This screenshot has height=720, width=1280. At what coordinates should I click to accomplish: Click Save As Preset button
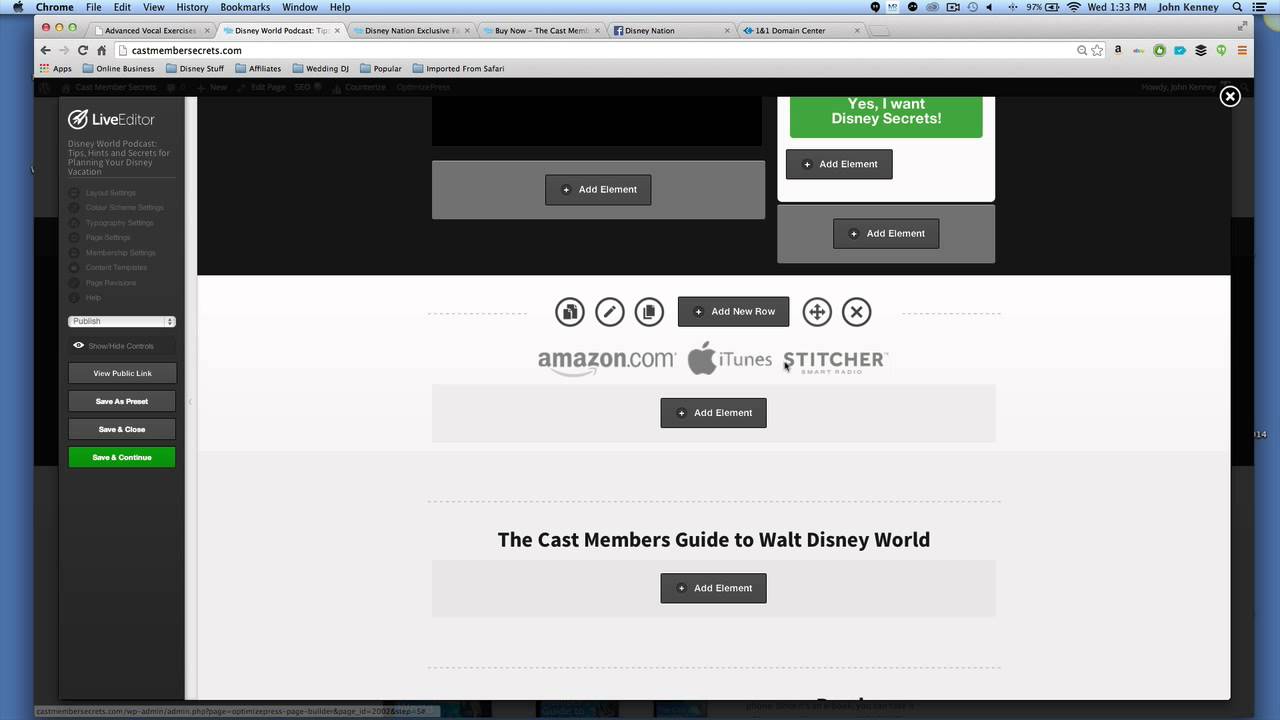click(x=122, y=401)
